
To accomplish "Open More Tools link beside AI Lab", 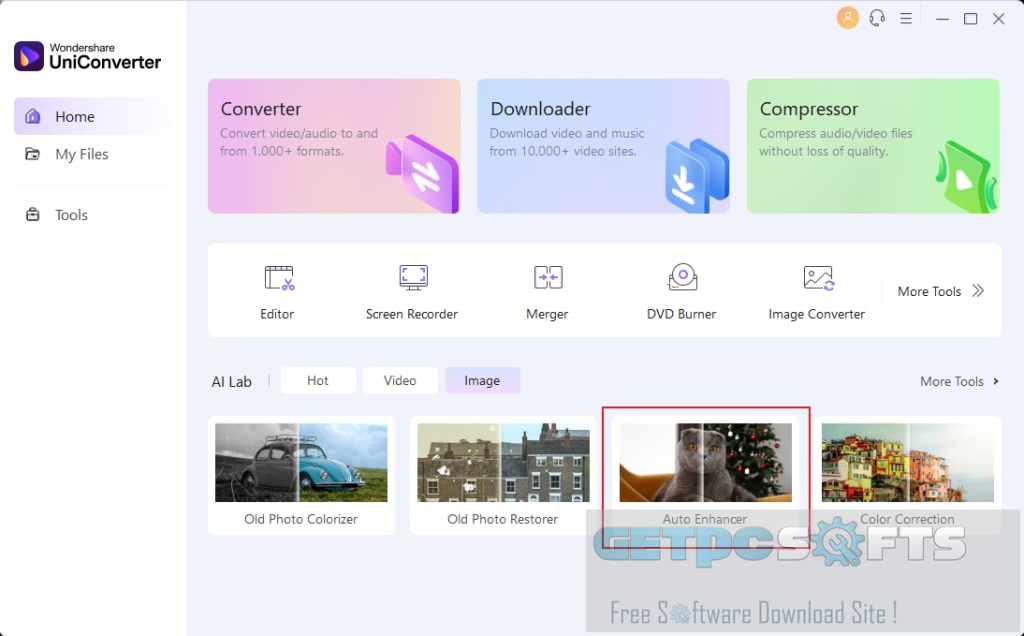I will 959,381.
